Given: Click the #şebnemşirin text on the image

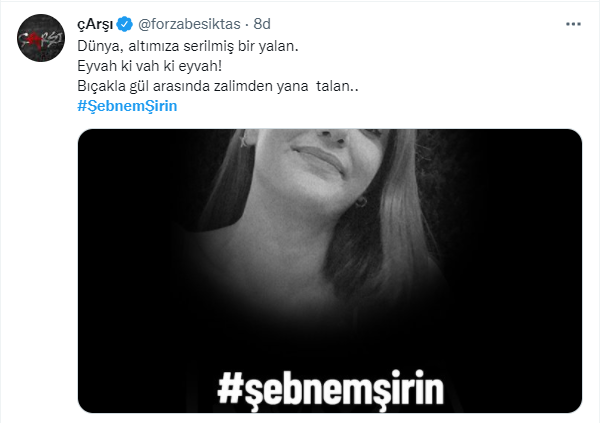Looking at the screenshot, I should [x=330, y=388].
